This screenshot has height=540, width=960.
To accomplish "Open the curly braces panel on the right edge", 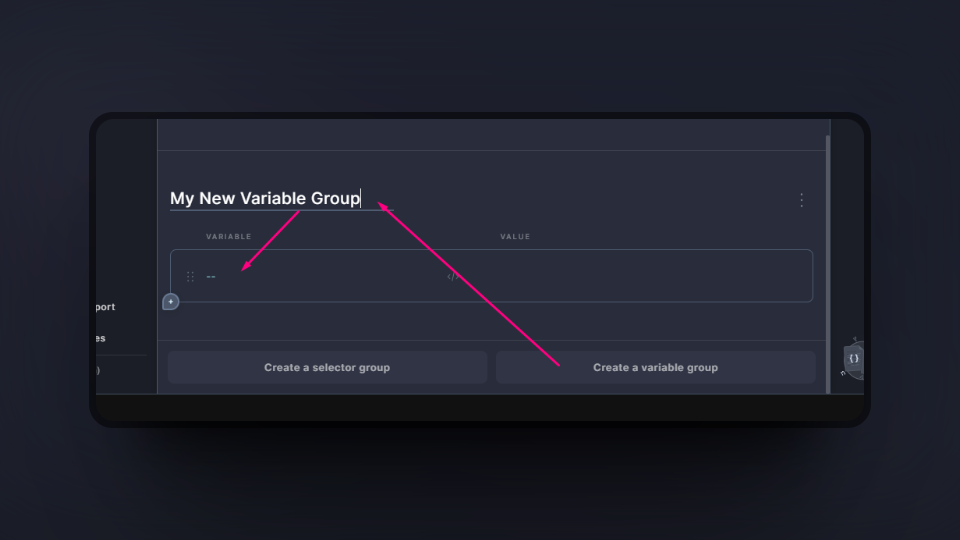I will click(x=853, y=358).
